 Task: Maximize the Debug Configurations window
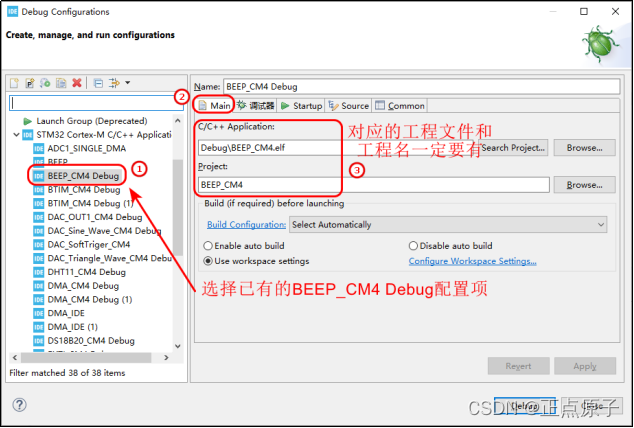(x=584, y=12)
